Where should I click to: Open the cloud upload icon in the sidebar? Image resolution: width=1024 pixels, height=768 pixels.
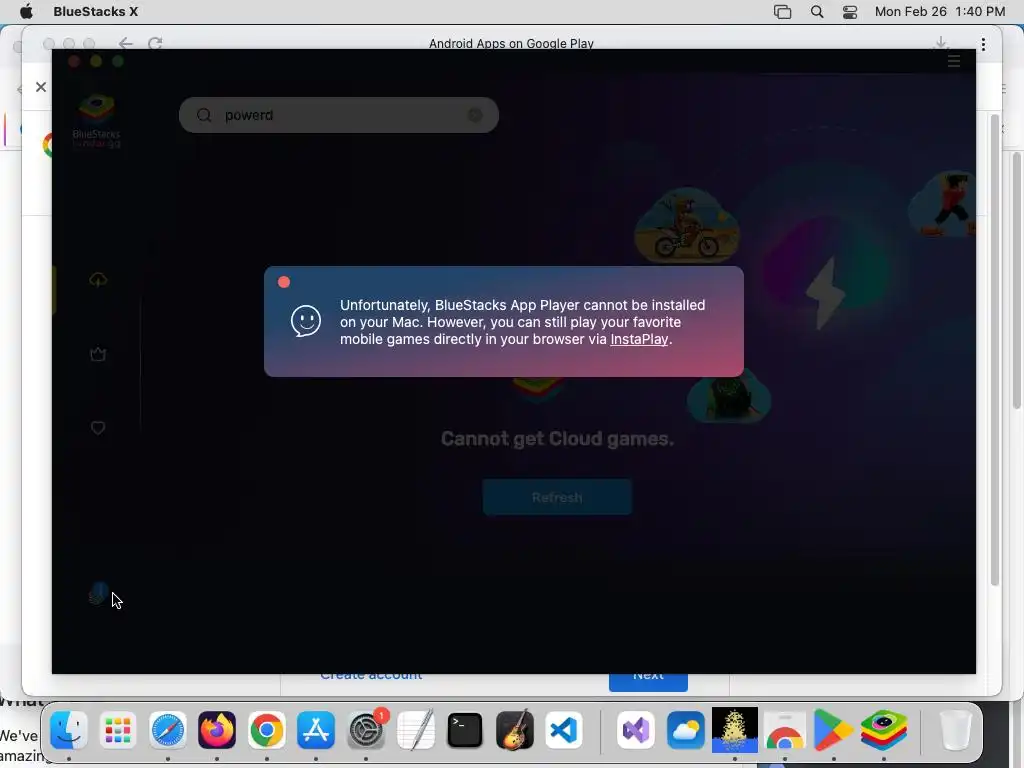(x=98, y=280)
